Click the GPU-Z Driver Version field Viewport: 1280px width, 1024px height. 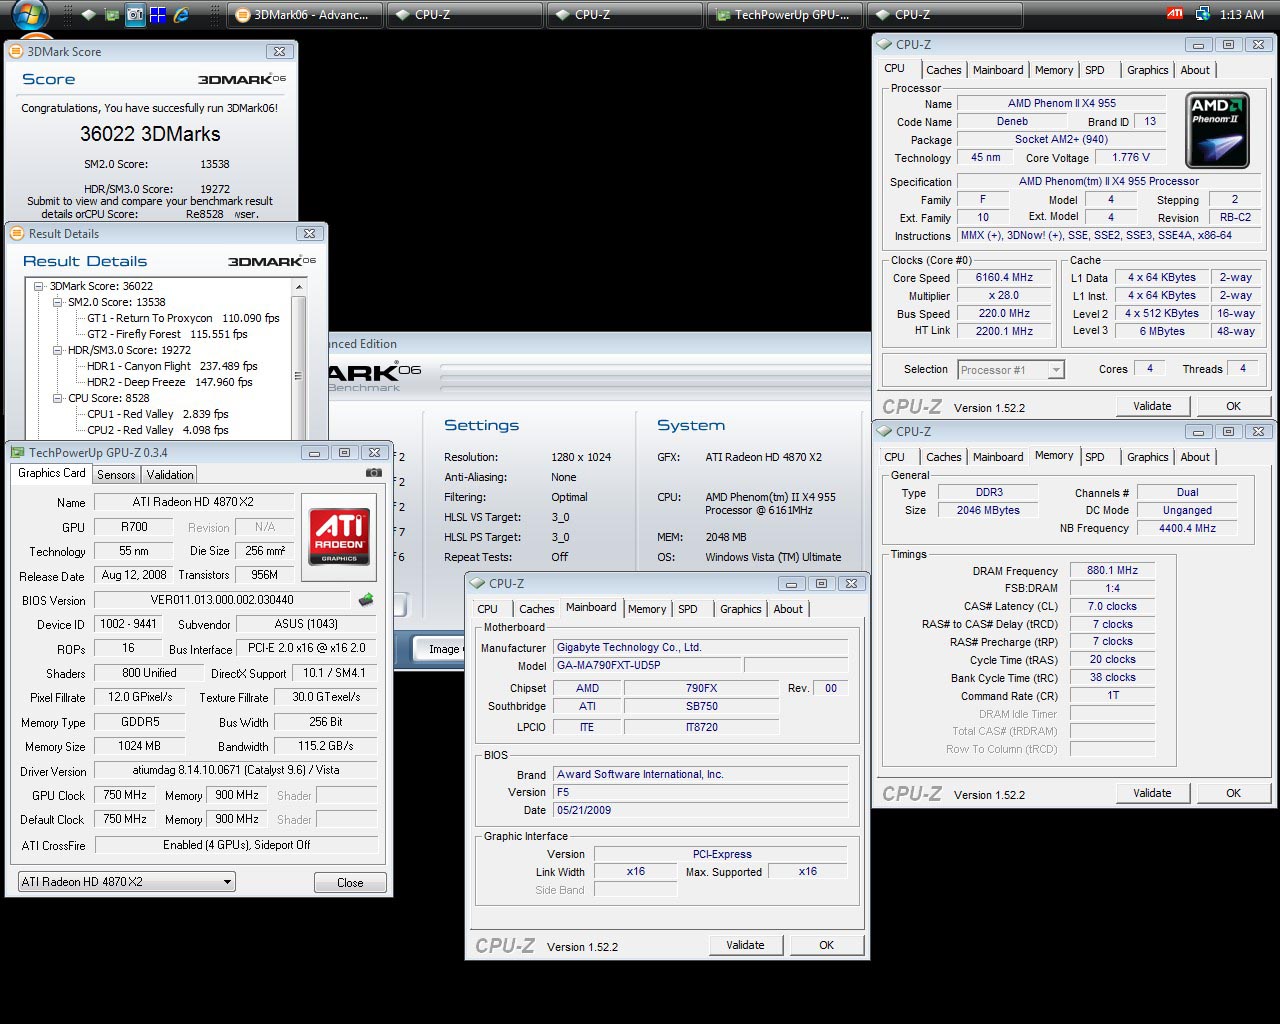pos(236,771)
